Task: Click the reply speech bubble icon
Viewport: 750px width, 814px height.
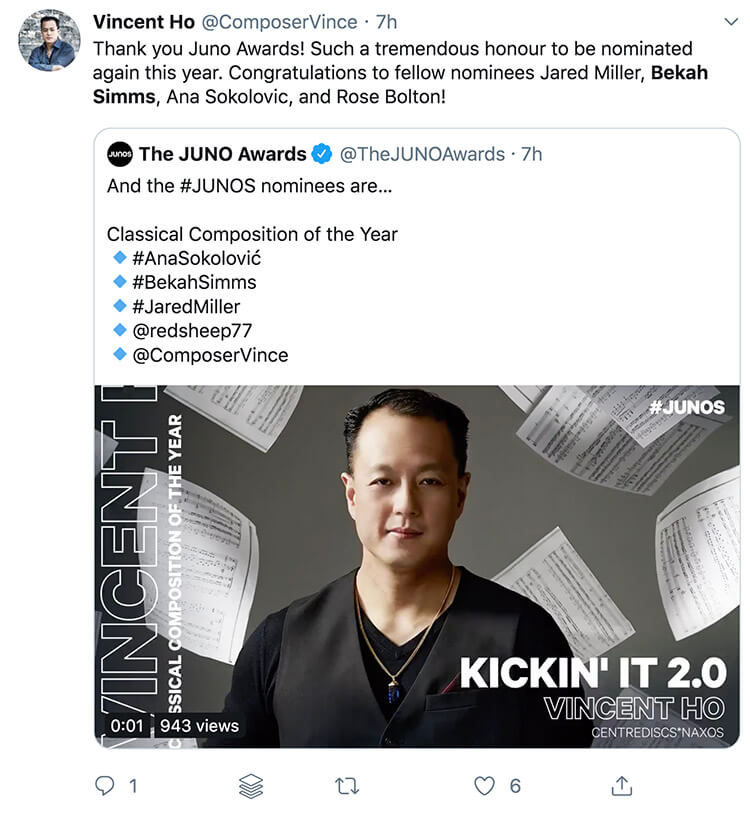Action: click(105, 786)
